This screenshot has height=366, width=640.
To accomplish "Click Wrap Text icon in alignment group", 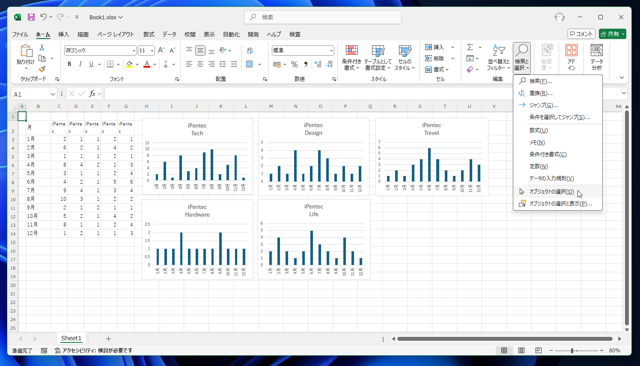I will click(x=250, y=50).
